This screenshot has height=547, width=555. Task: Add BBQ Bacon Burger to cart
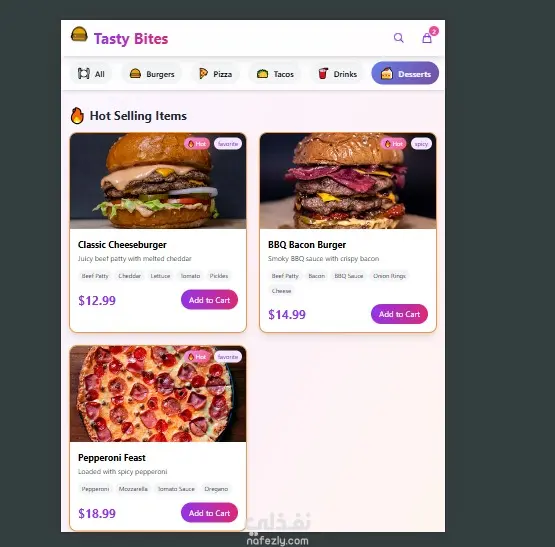[x=399, y=314]
